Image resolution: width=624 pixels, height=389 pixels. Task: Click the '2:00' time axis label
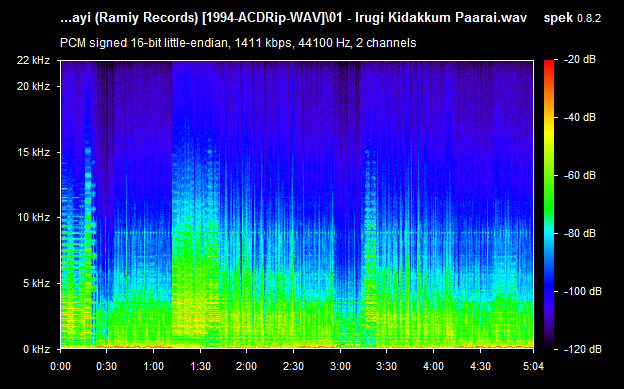tap(247, 366)
